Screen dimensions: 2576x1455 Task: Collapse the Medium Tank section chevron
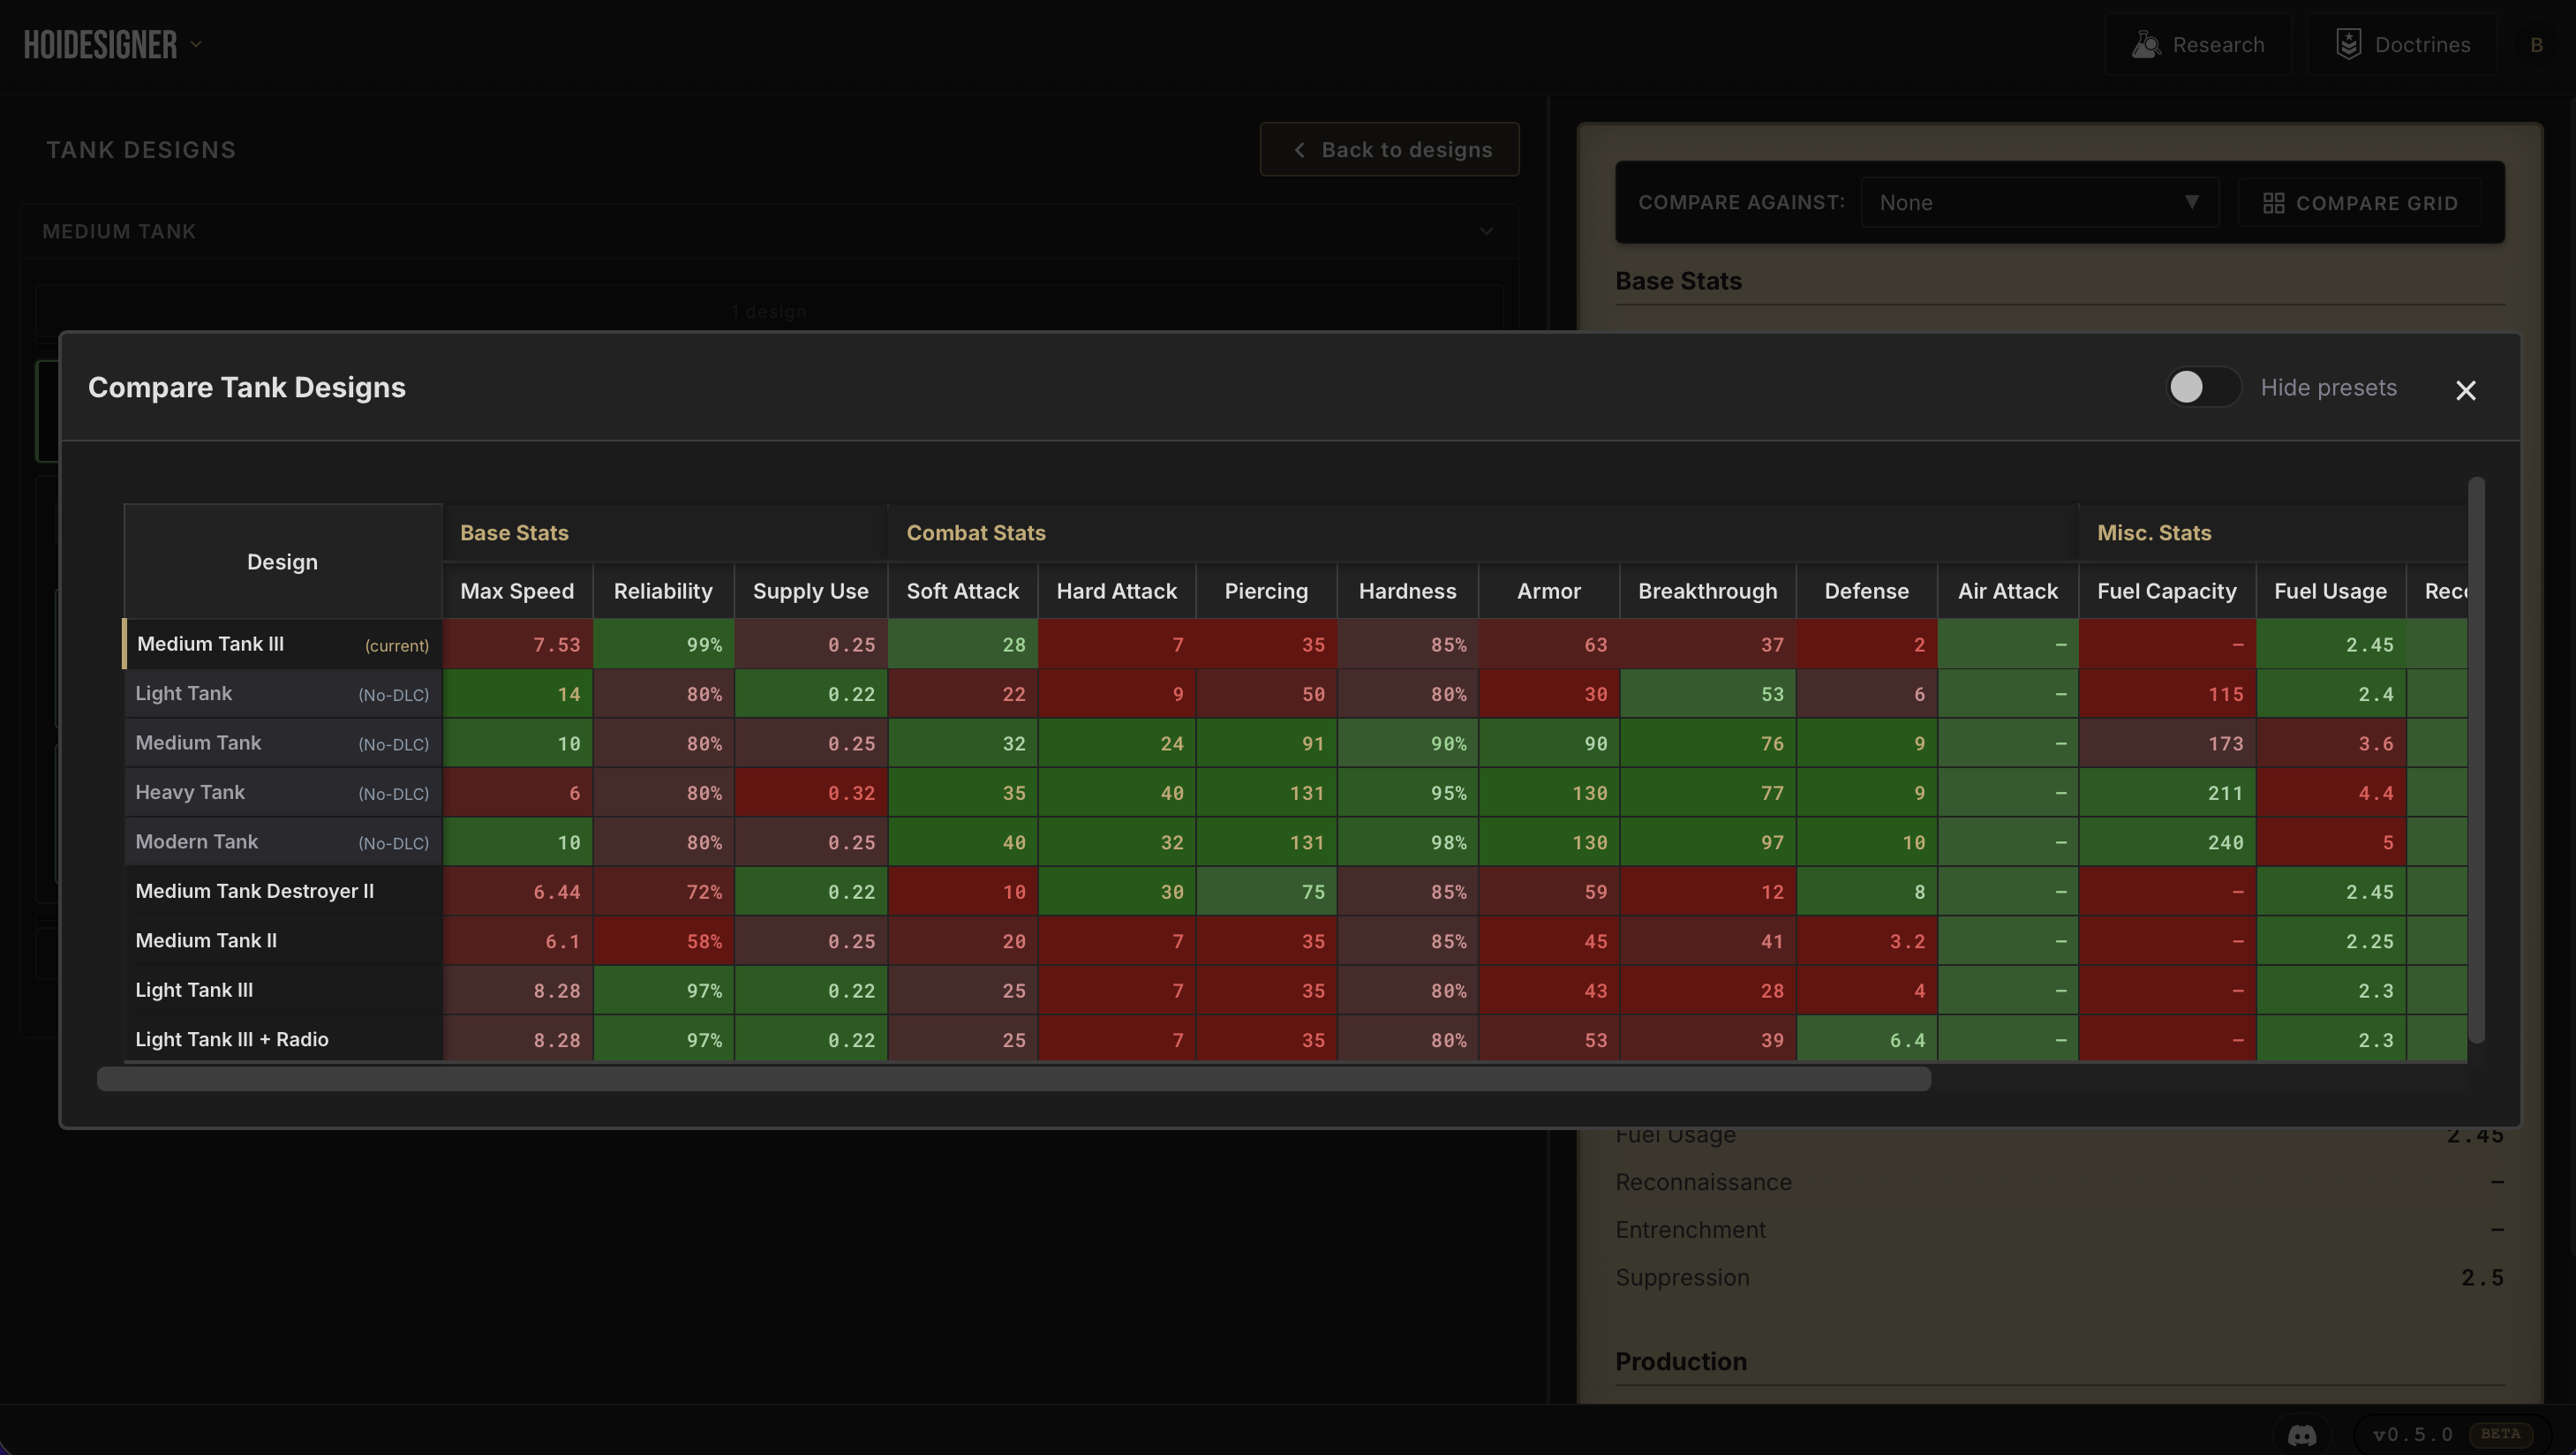pyautogui.click(x=1486, y=232)
